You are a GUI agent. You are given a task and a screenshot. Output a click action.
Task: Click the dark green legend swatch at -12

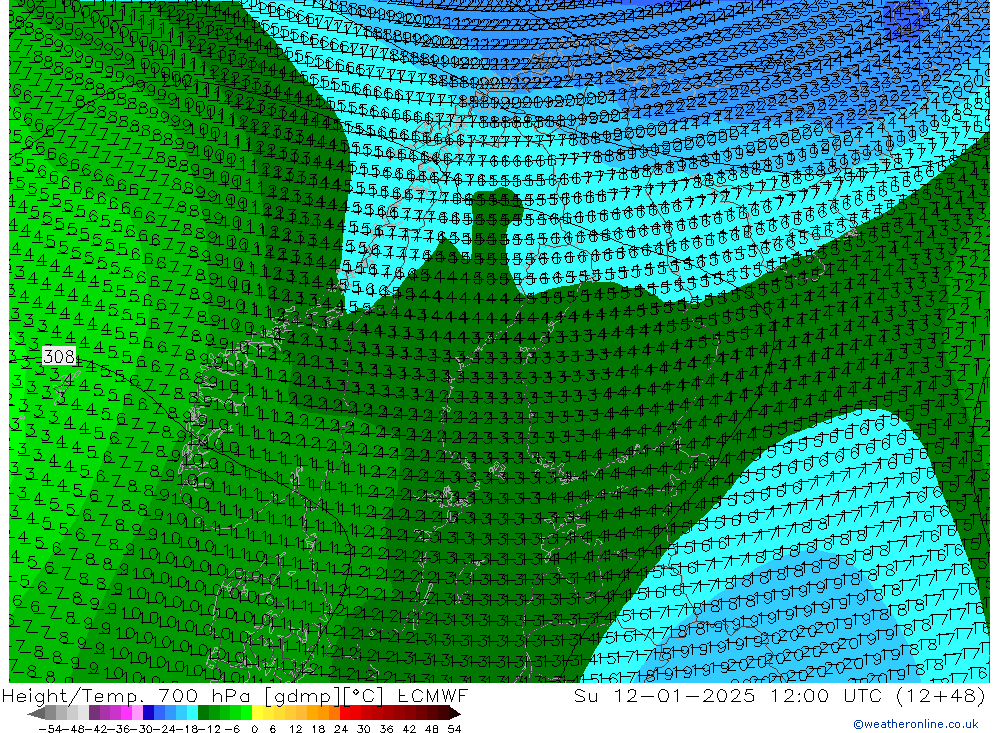[203, 713]
